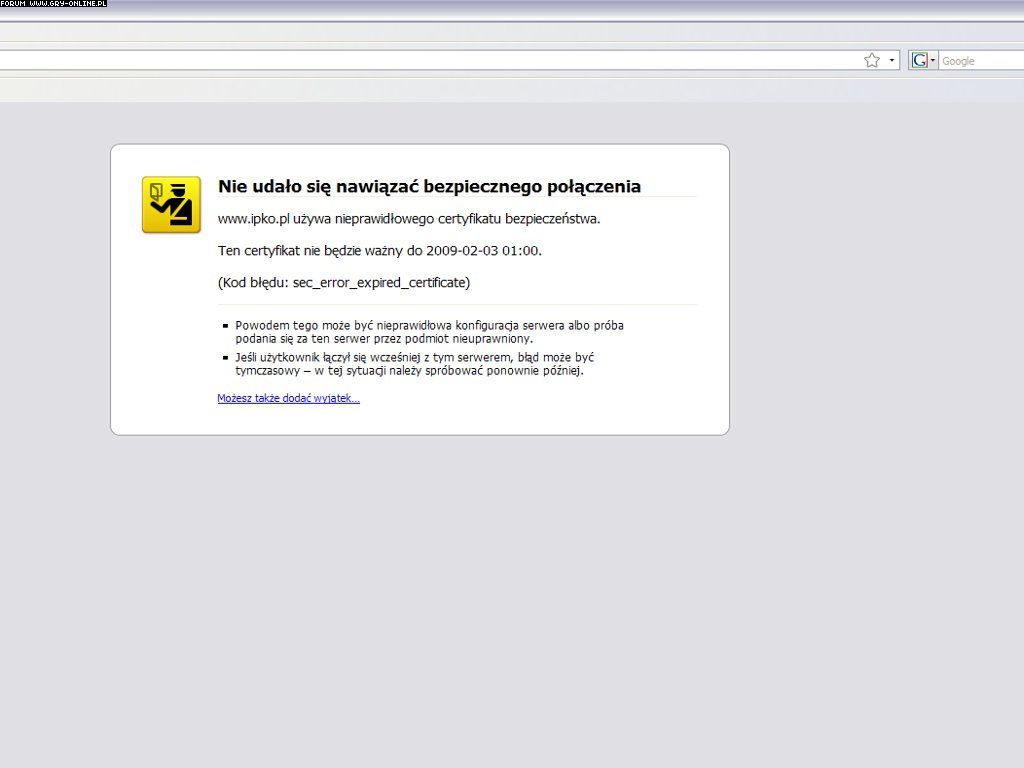
Task: Click the FORUM WWW.GRY-ONLINE.PL watermark label
Action: click(x=53, y=4)
